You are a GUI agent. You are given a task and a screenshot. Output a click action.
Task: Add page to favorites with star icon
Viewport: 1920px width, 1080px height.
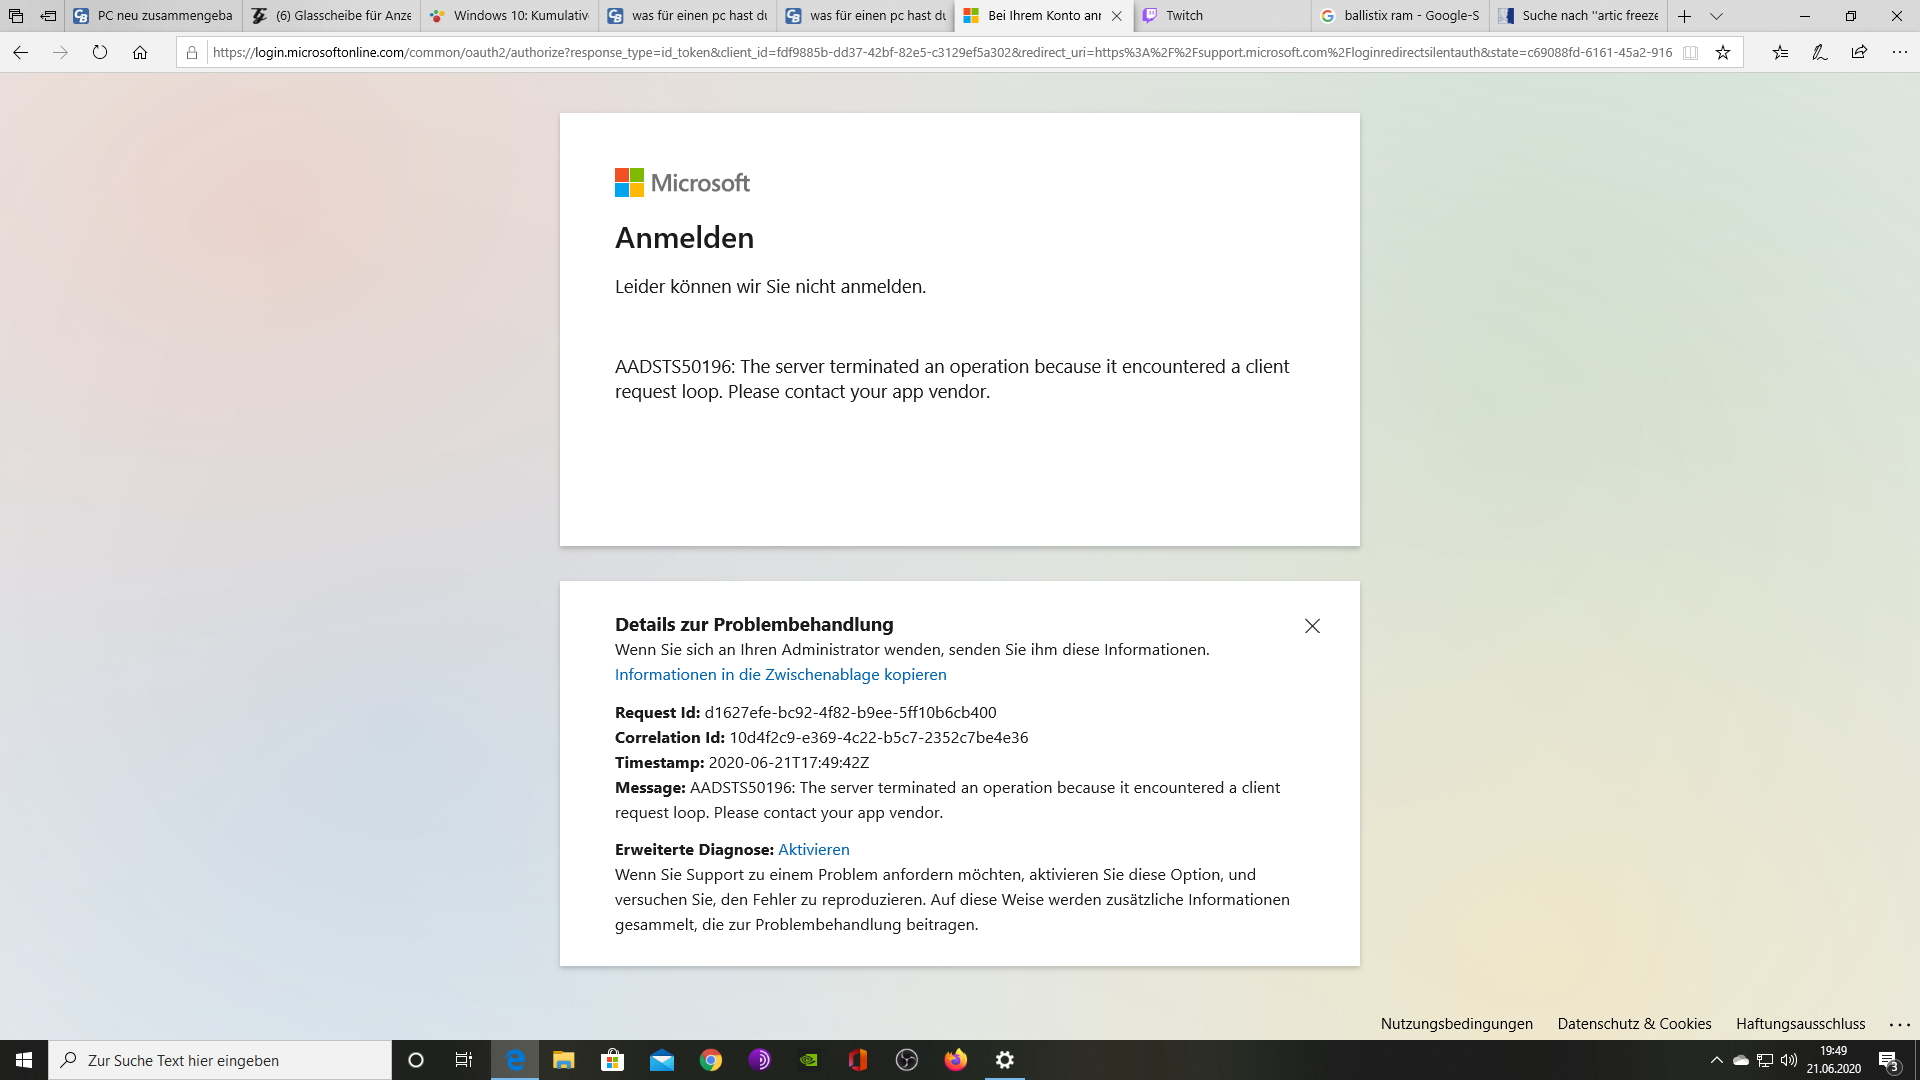(1723, 53)
